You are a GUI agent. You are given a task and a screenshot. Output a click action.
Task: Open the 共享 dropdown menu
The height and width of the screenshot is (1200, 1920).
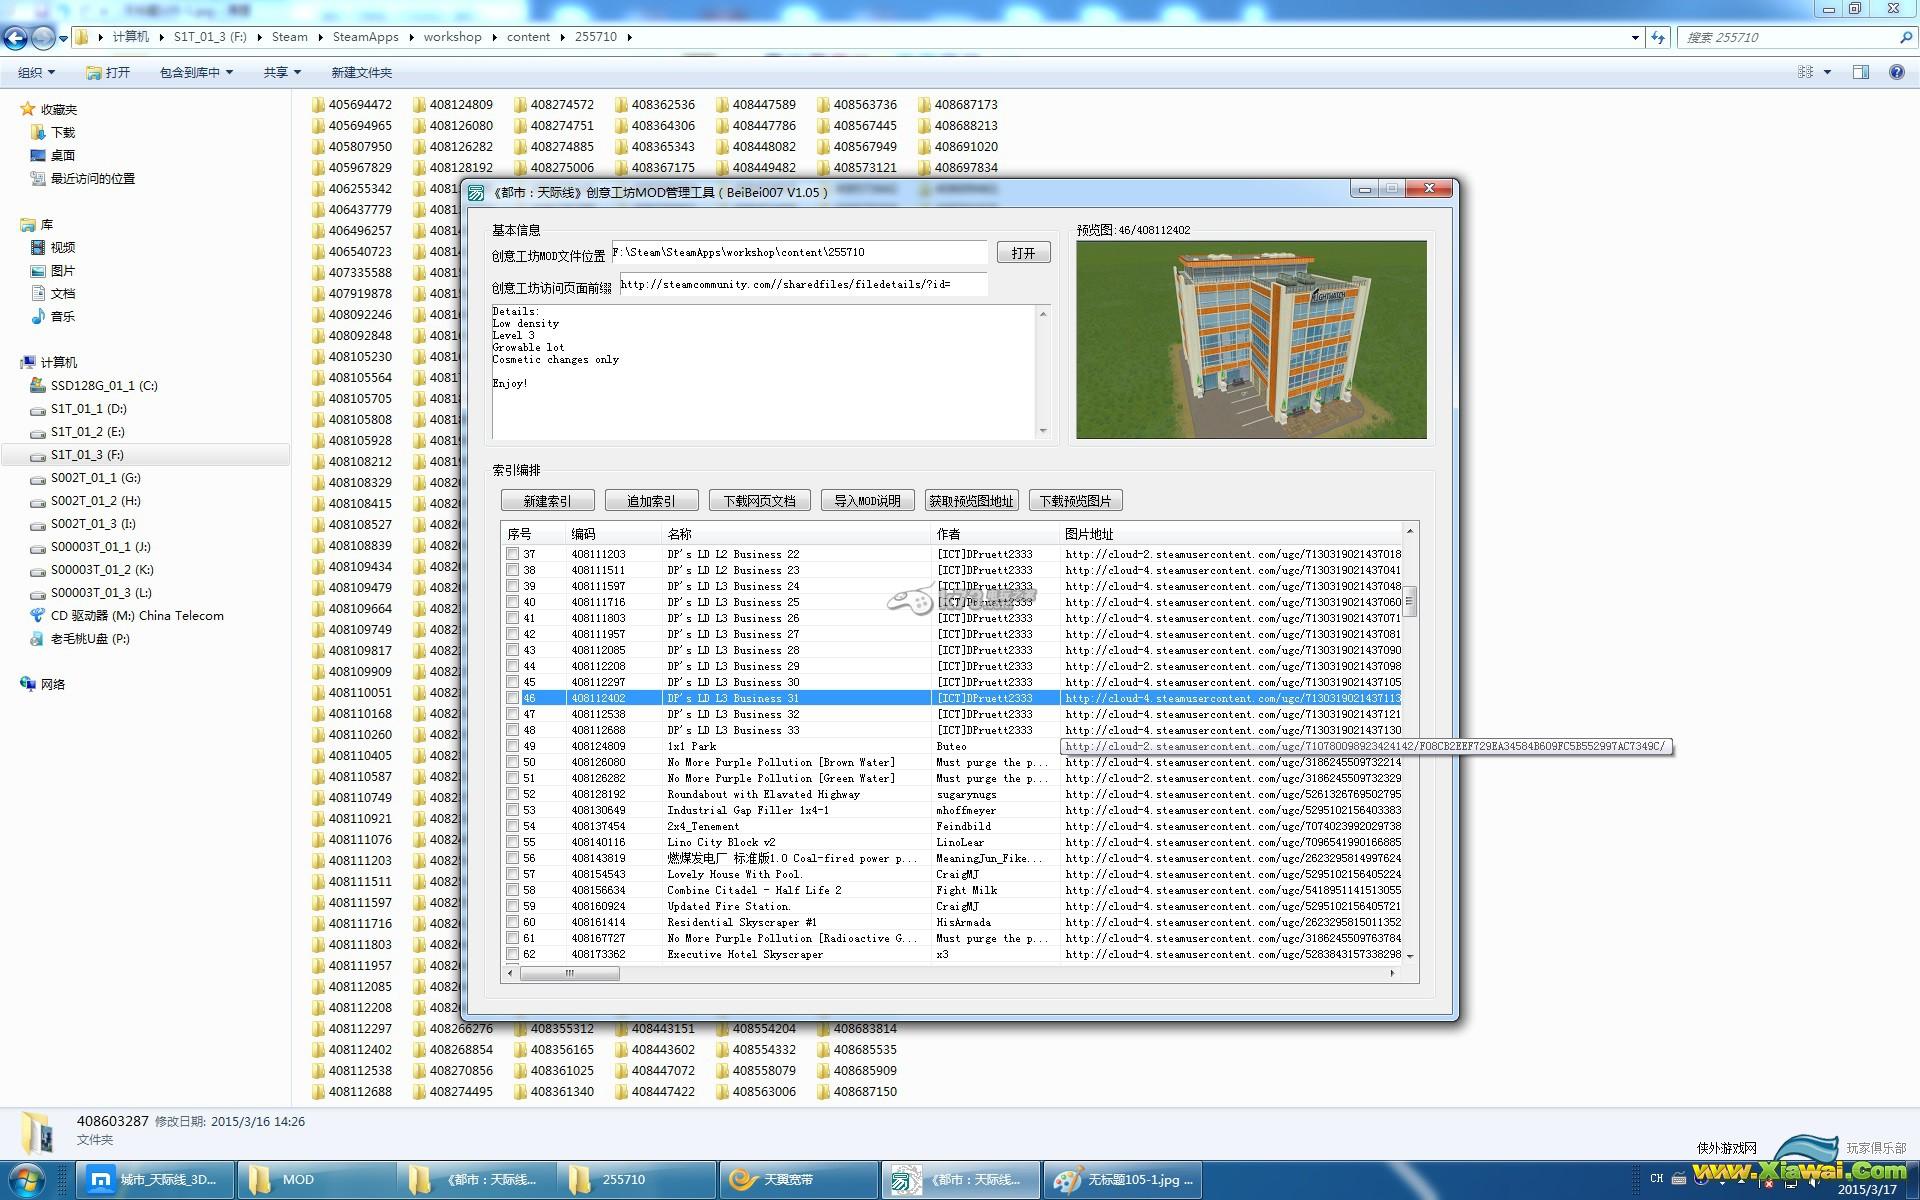coord(282,72)
